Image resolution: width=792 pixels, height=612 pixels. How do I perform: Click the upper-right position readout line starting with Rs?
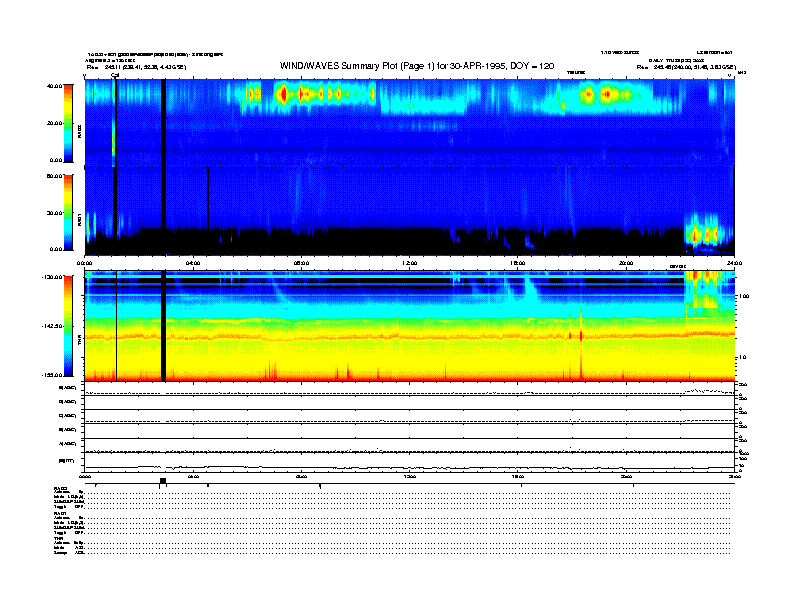[x=686, y=67]
